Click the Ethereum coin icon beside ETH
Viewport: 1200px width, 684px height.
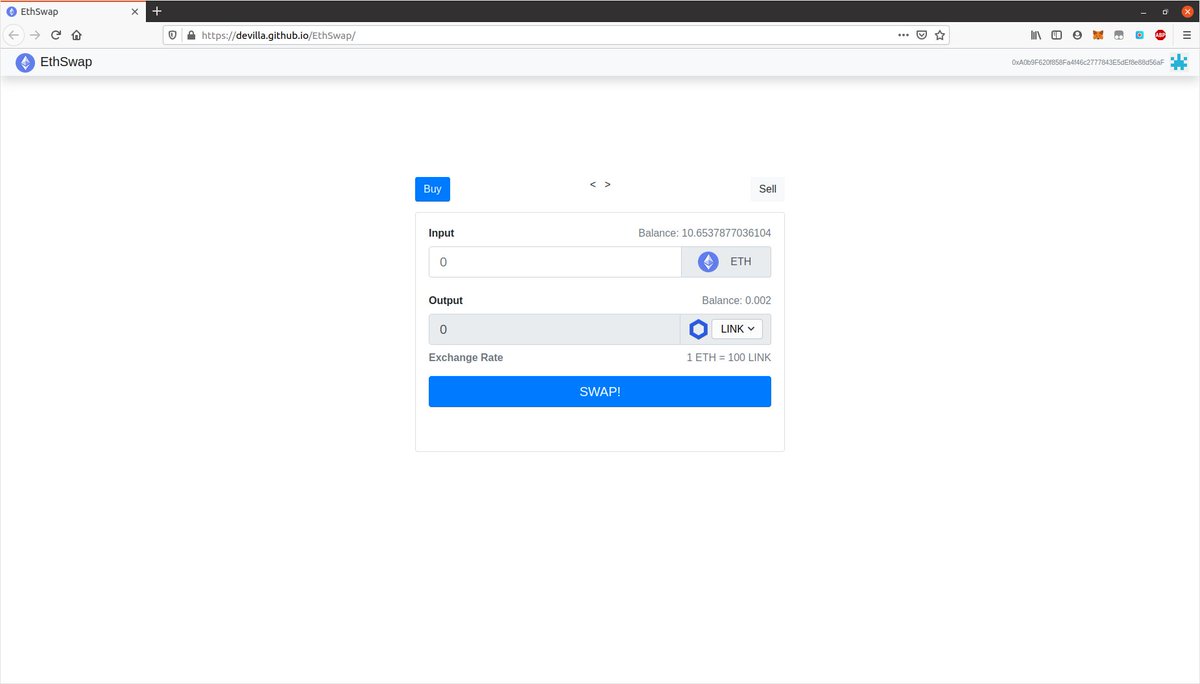tap(708, 262)
